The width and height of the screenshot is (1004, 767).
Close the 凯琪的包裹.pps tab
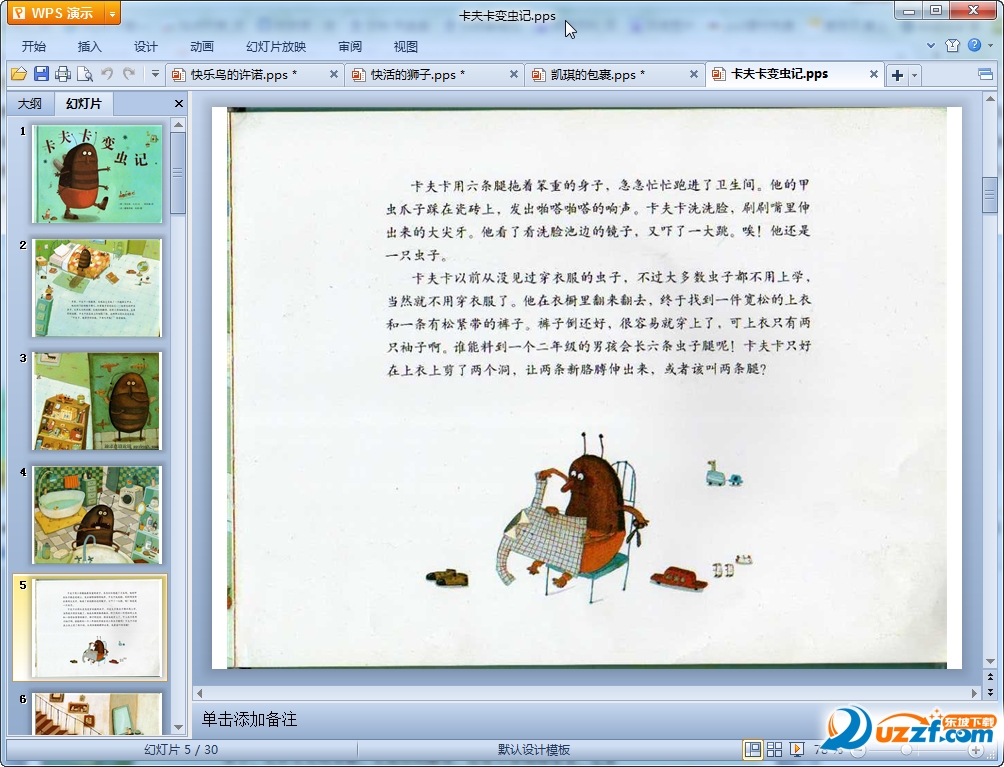click(x=693, y=74)
